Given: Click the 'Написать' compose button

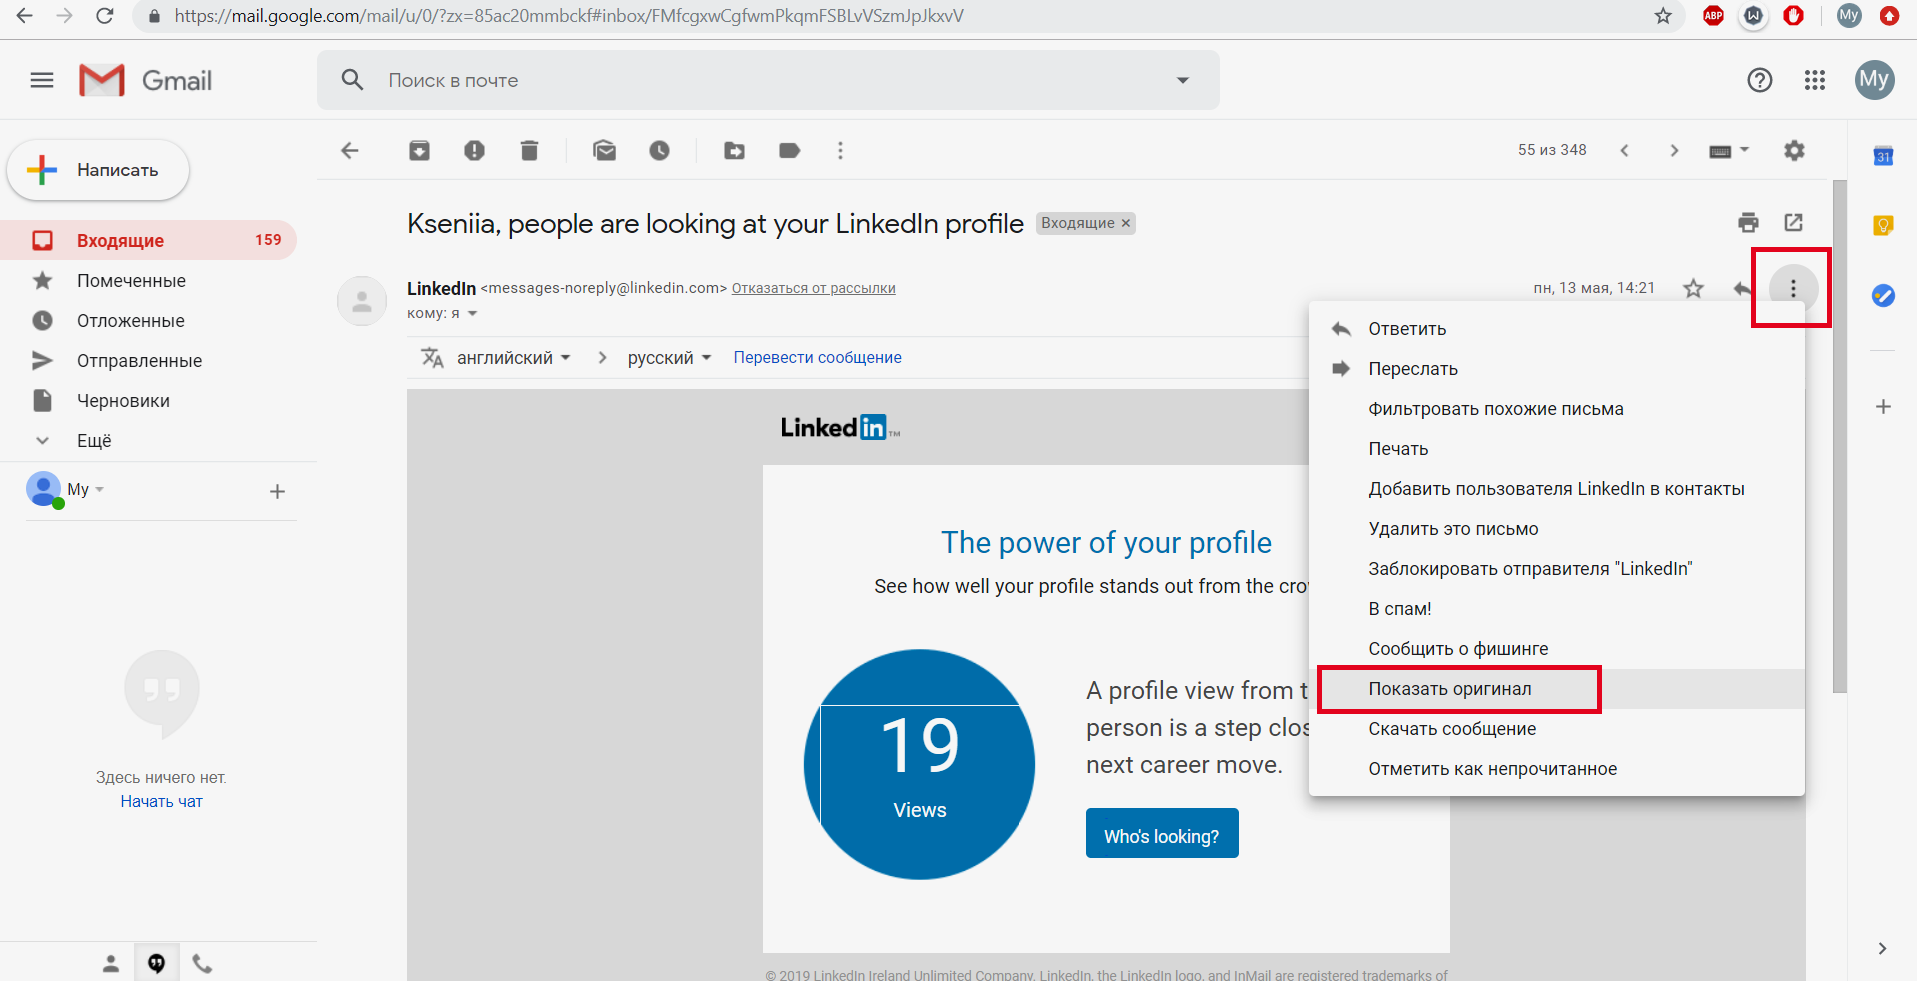Looking at the screenshot, I should 98,170.
